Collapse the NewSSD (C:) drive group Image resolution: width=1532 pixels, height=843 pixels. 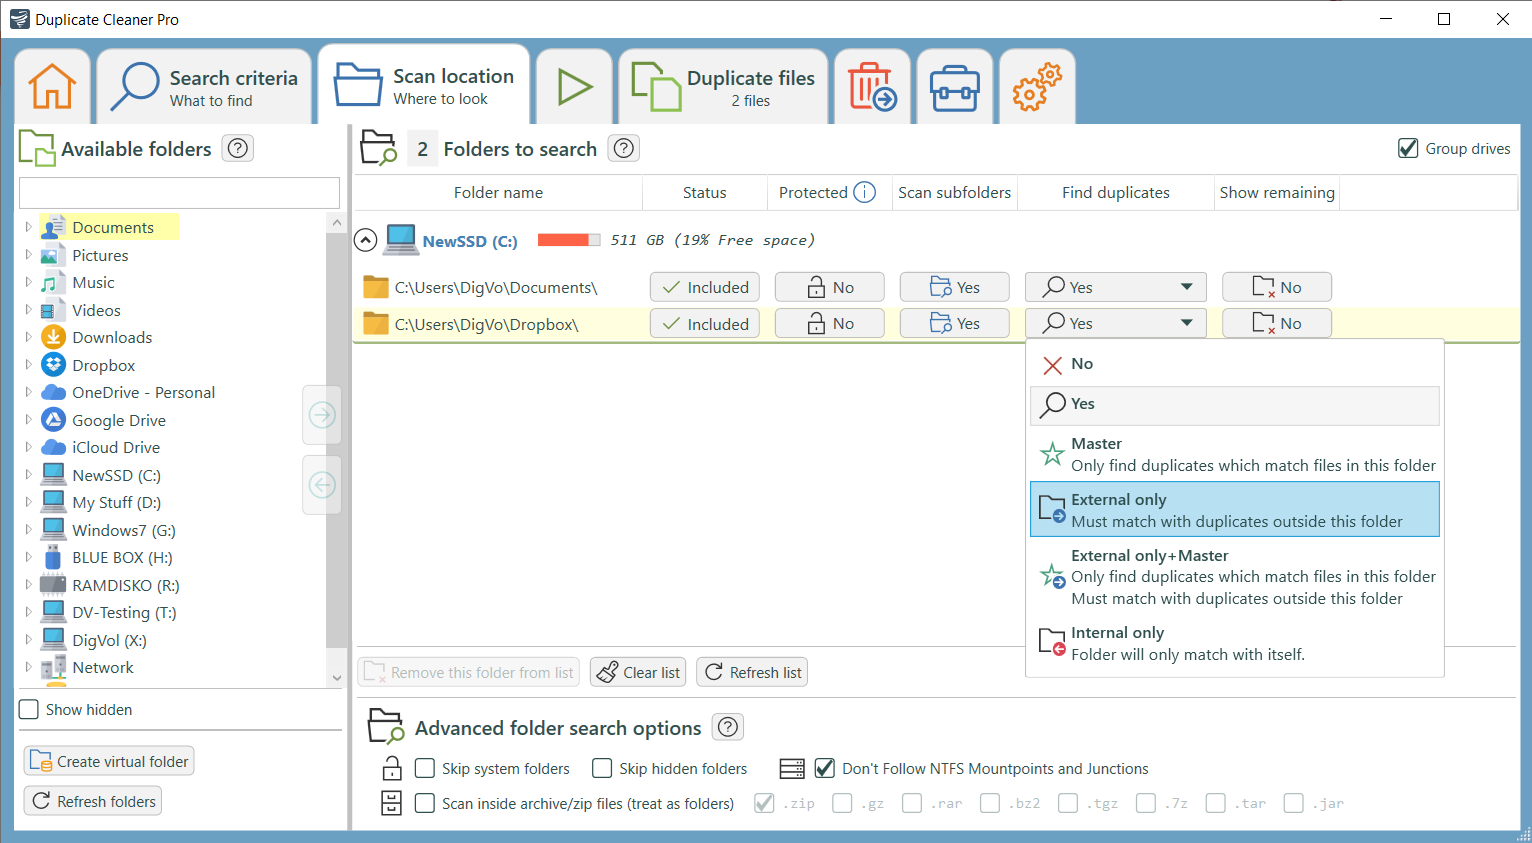pyautogui.click(x=365, y=240)
